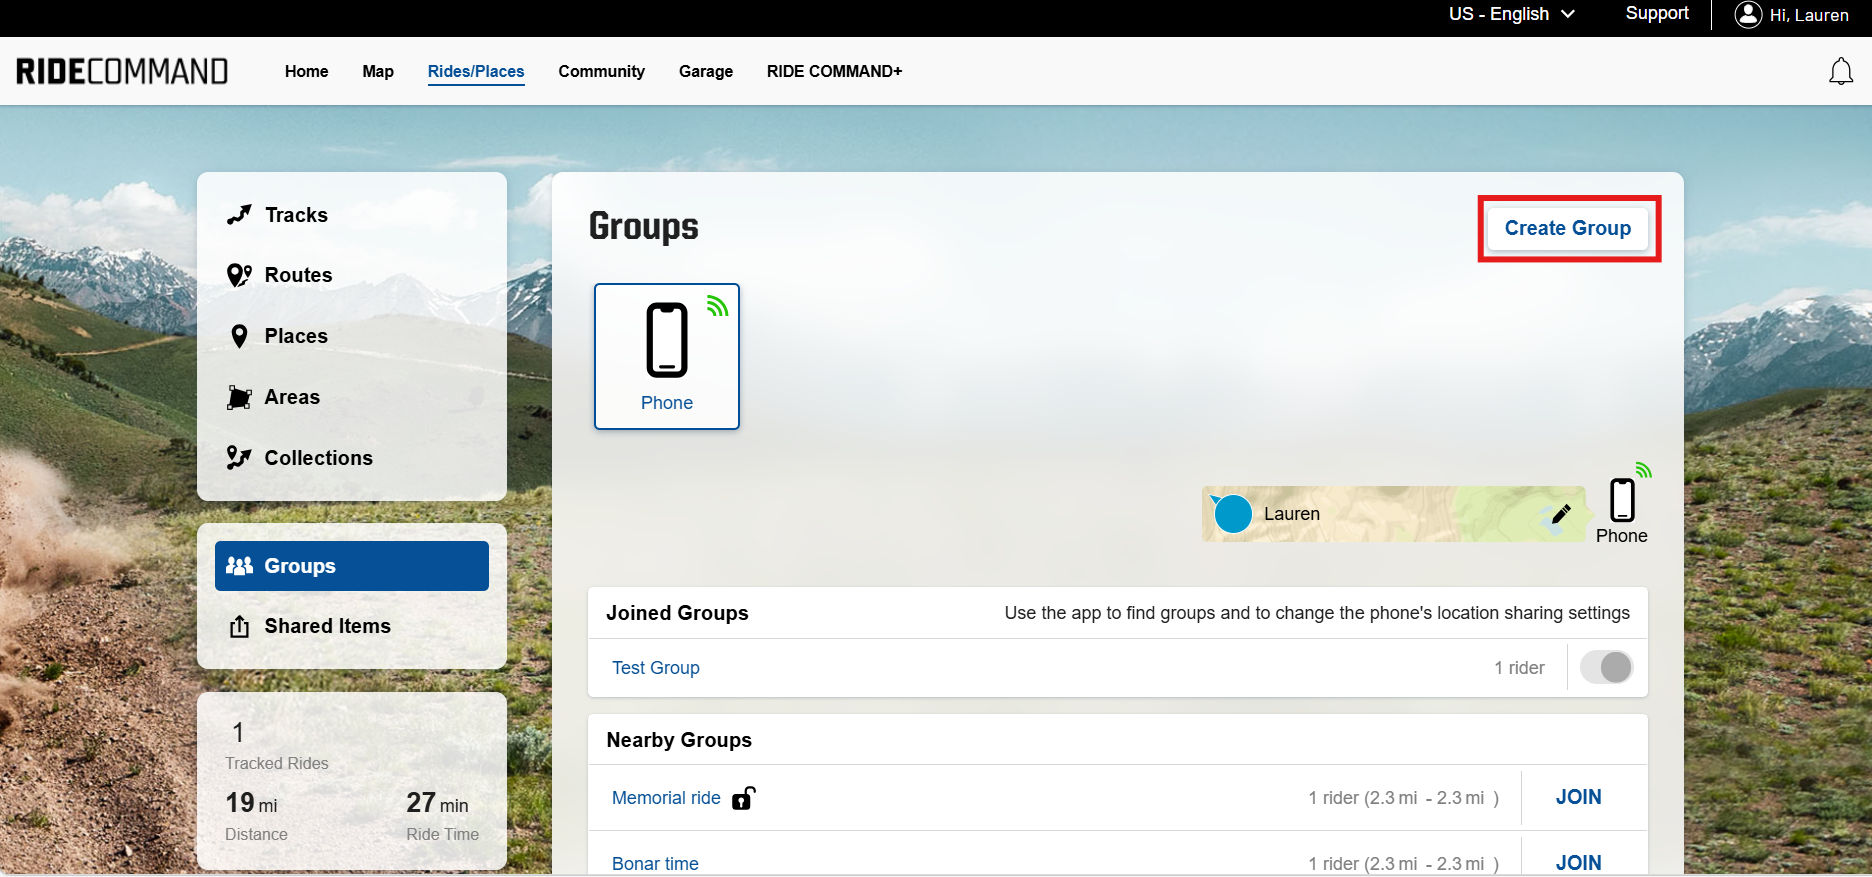The height and width of the screenshot is (877, 1872).
Task: Open the Memorial ride link
Action: (666, 798)
